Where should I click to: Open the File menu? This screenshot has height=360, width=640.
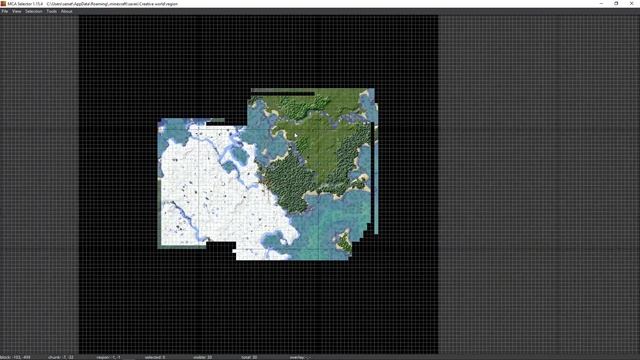pyautogui.click(x=5, y=11)
